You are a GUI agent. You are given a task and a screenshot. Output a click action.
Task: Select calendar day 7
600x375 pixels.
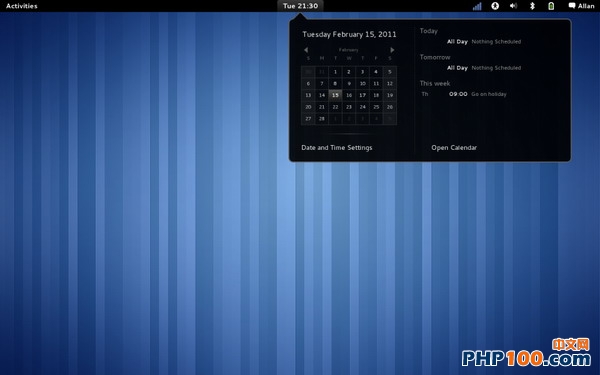[322, 83]
